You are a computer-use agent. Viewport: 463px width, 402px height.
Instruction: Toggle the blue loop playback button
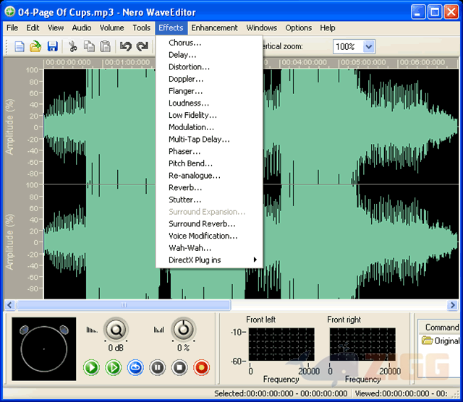click(135, 368)
